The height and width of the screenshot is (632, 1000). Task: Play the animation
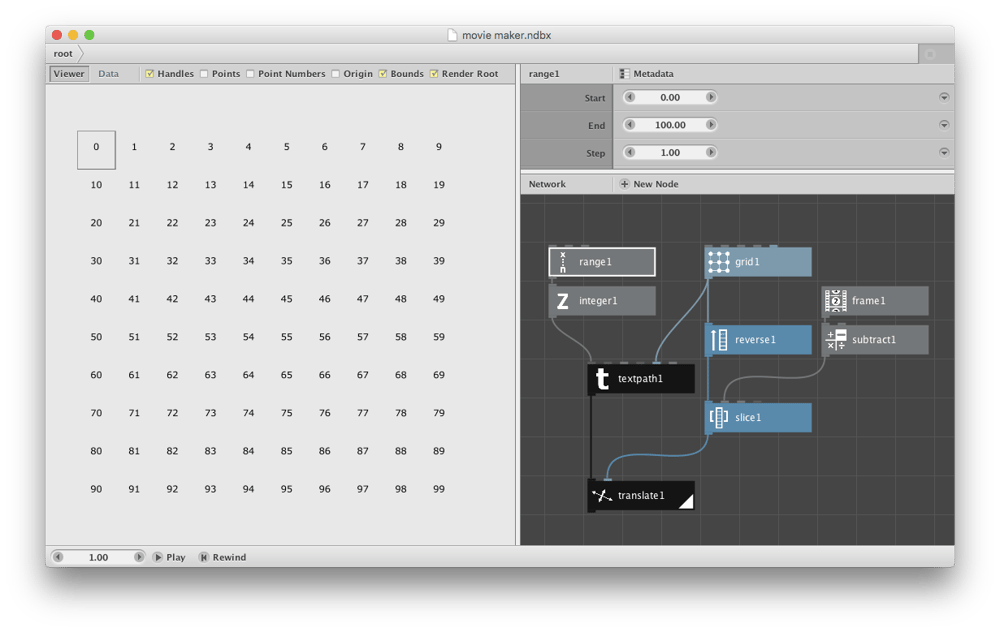click(169, 557)
